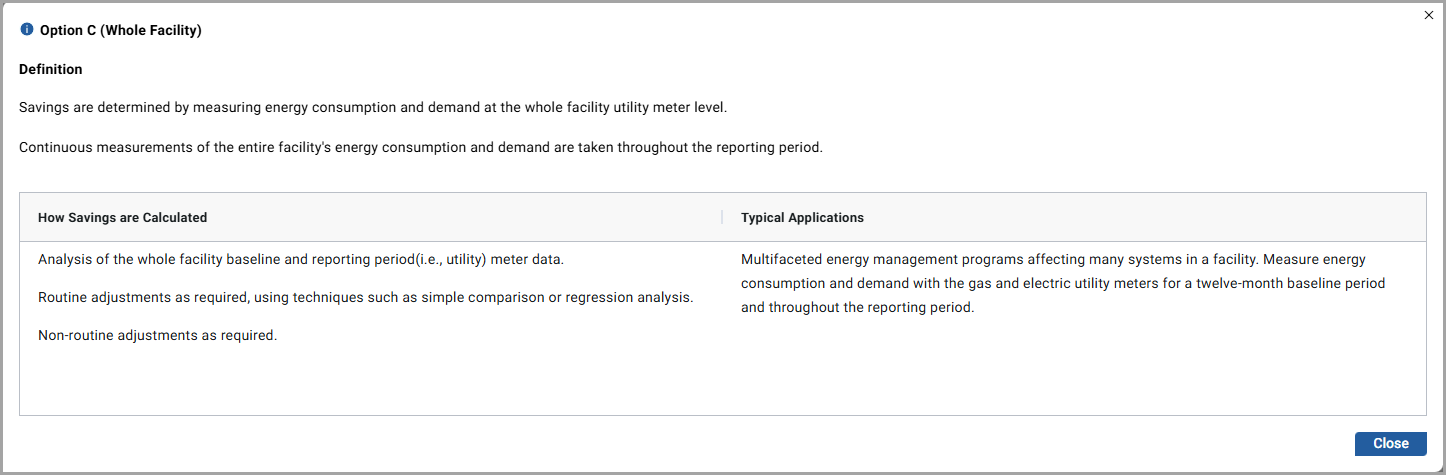This screenshot has height=475, width=1446.
Task: Dismiss the dialog with the top-right X icon
Action: (x=1429, y=15)
